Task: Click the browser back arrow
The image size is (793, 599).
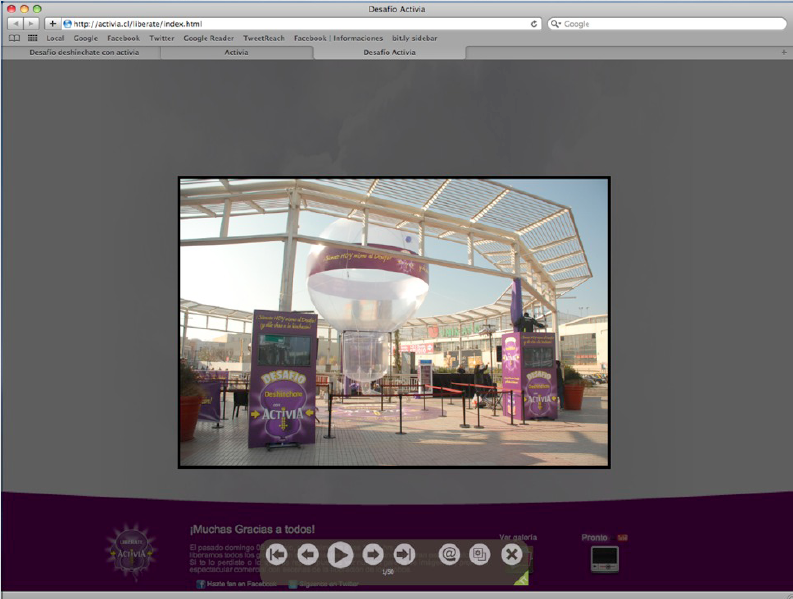Action: [15, 23]
